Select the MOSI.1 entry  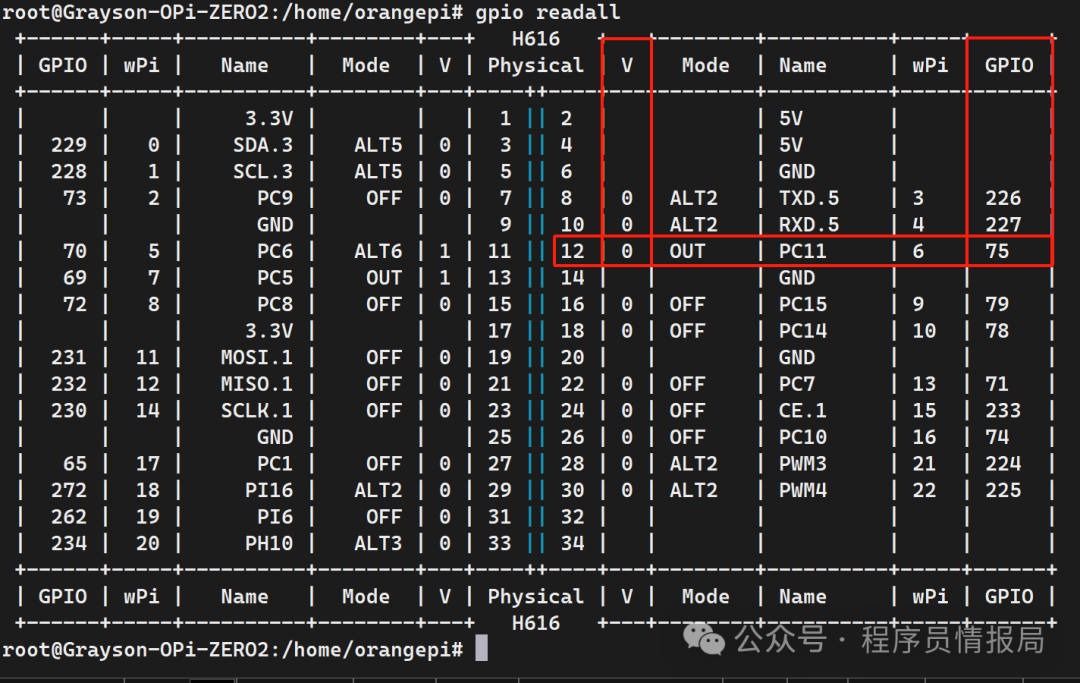257,357
